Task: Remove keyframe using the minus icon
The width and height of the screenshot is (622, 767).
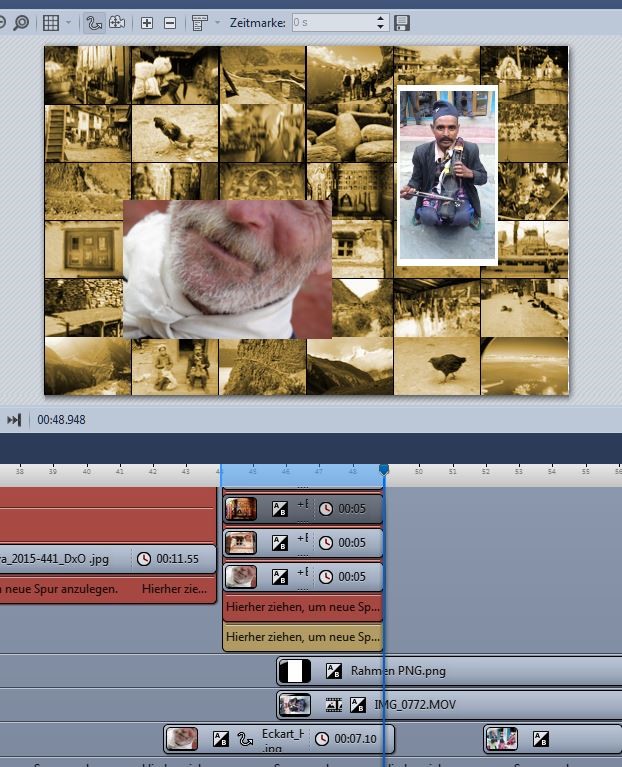Action: [x=169, y=22]
